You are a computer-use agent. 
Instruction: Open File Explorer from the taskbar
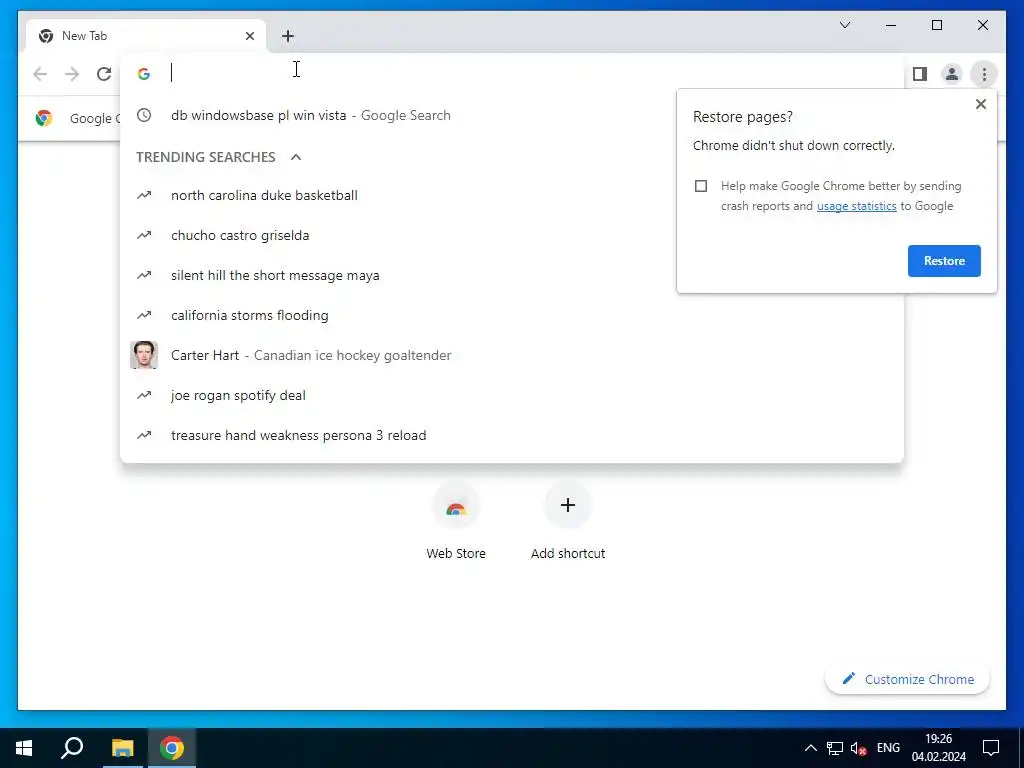tap(122, 748)
